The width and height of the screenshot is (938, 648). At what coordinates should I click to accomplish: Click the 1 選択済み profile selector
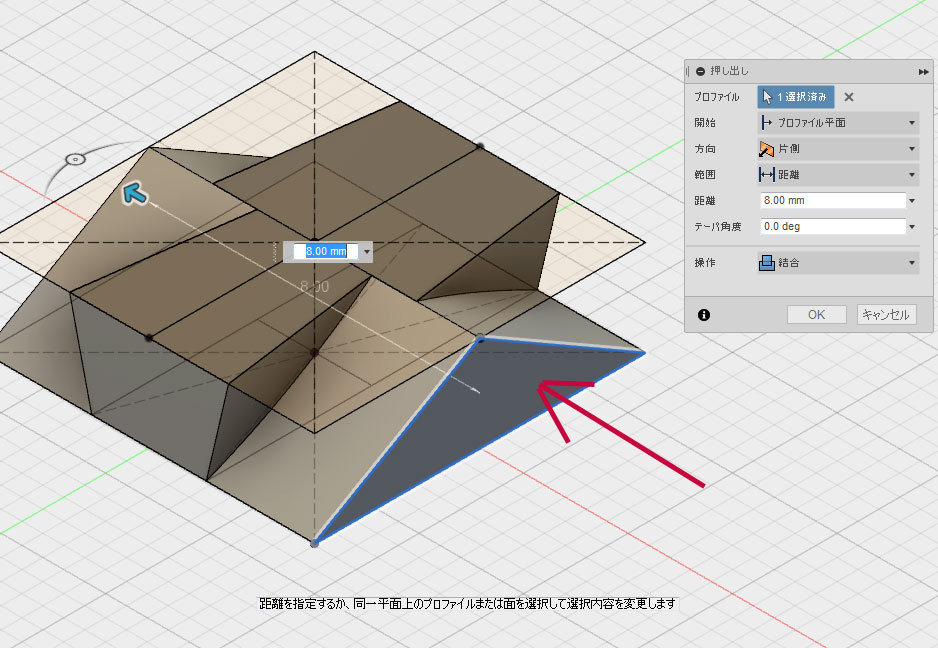tap(795, 97)
